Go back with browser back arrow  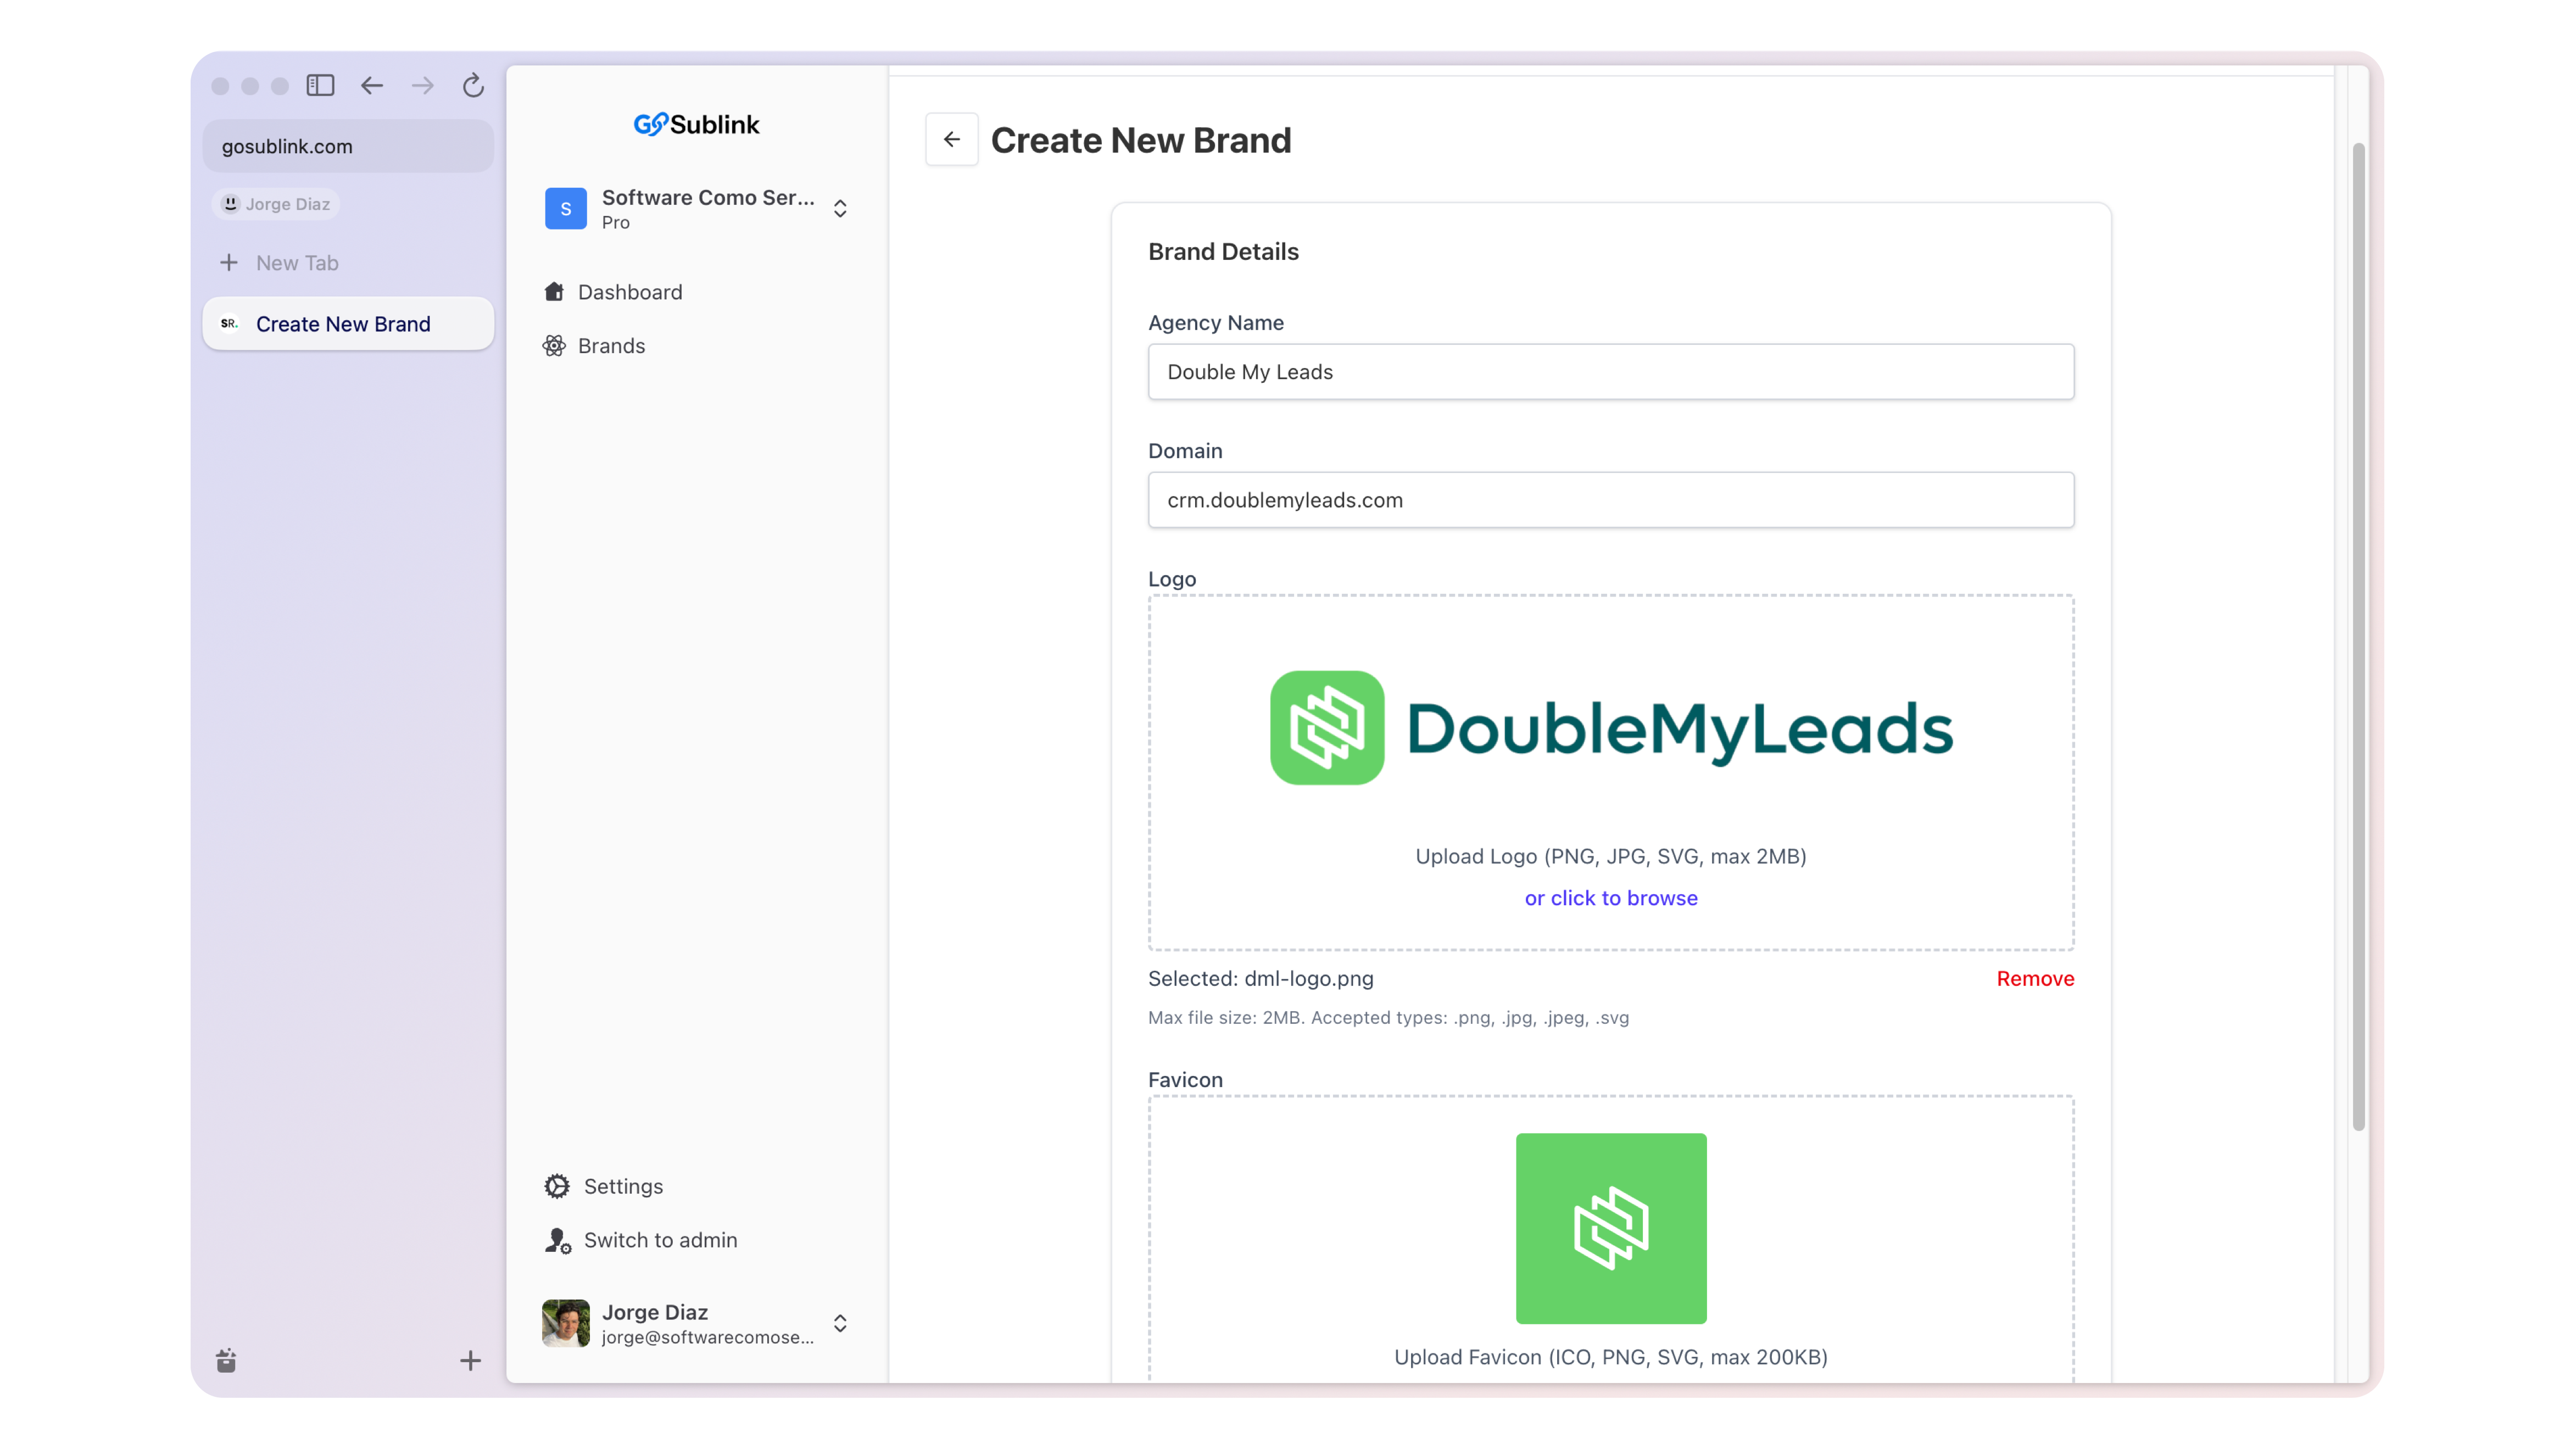[x=372, y=86]
